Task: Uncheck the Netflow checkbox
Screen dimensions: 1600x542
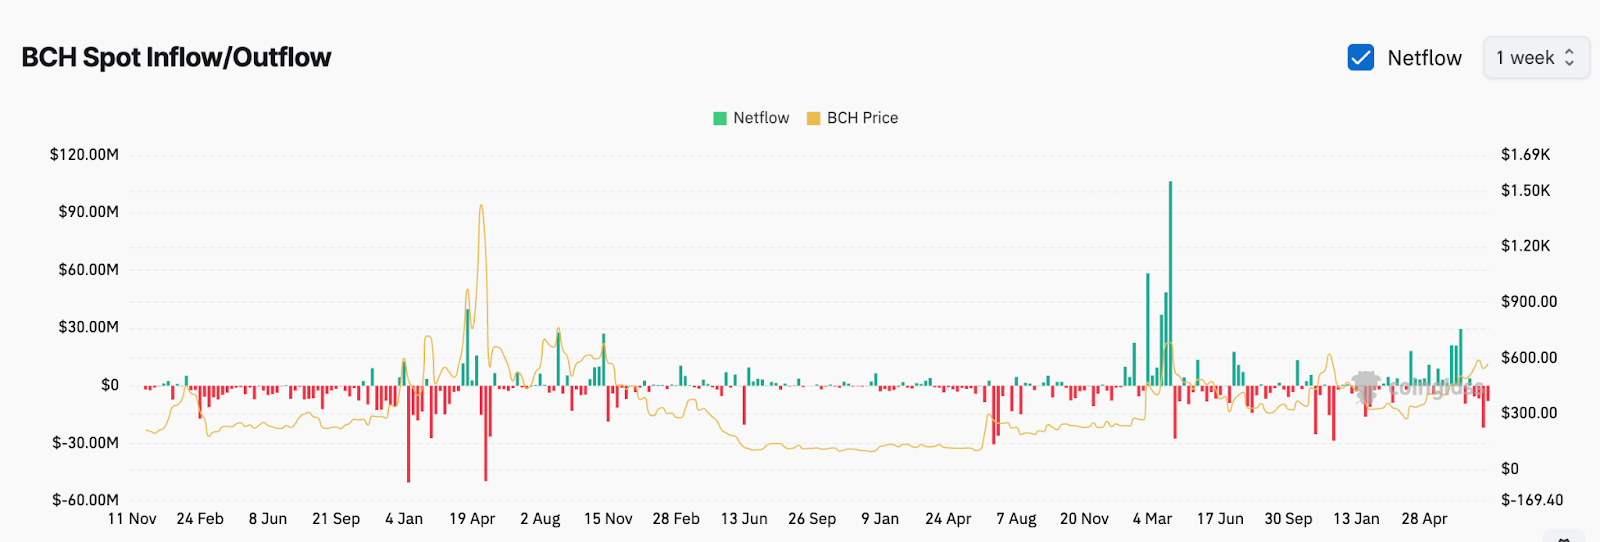Action: [1360, 58]
